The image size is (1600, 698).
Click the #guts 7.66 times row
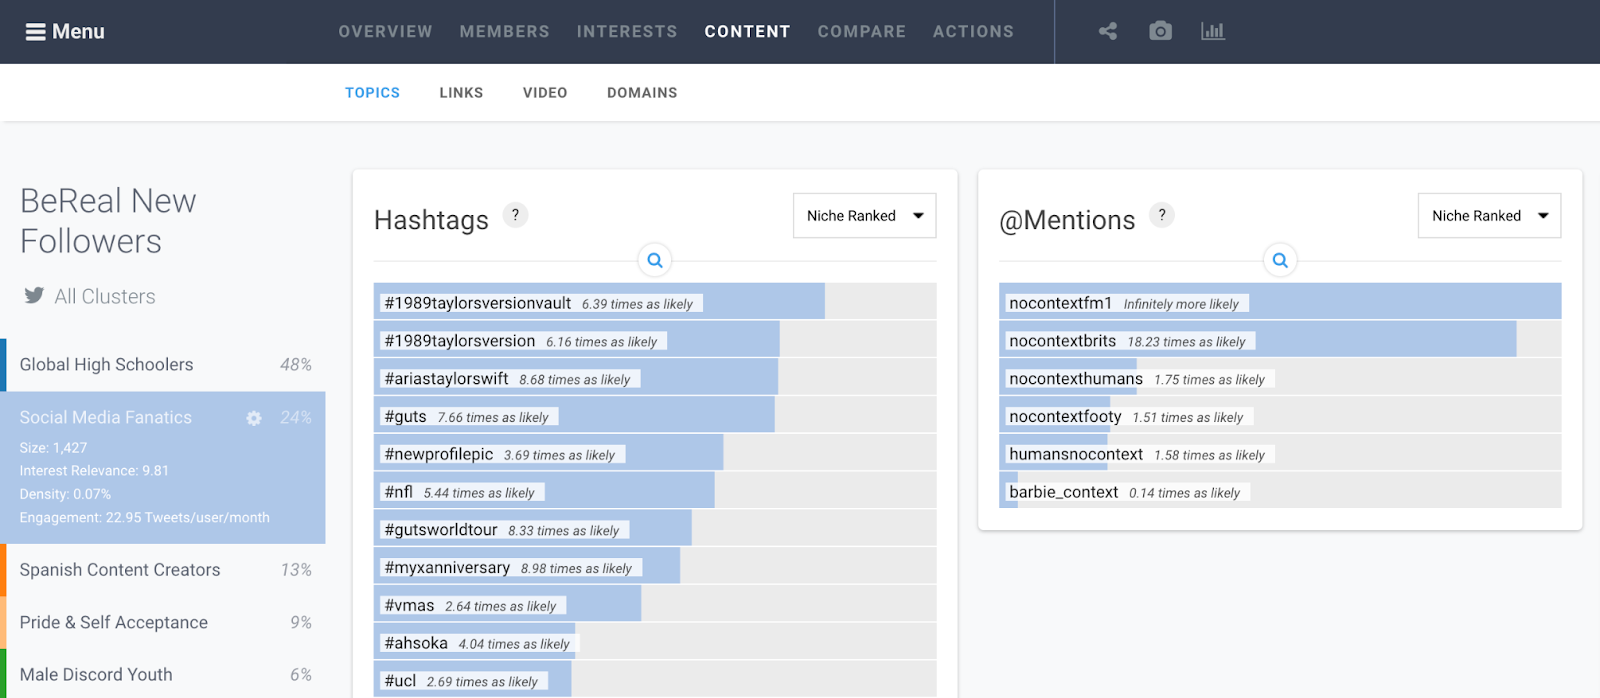(x=655, y=416)
